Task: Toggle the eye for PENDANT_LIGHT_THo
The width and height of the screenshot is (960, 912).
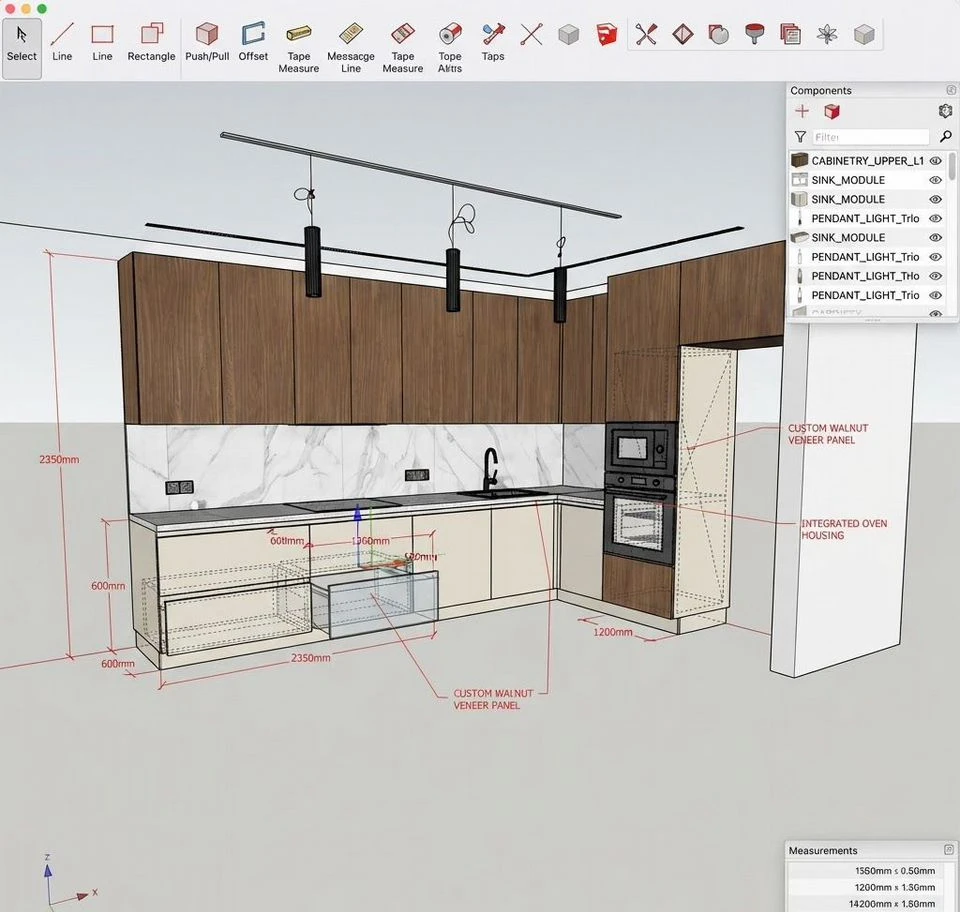Action: point(935,276)
